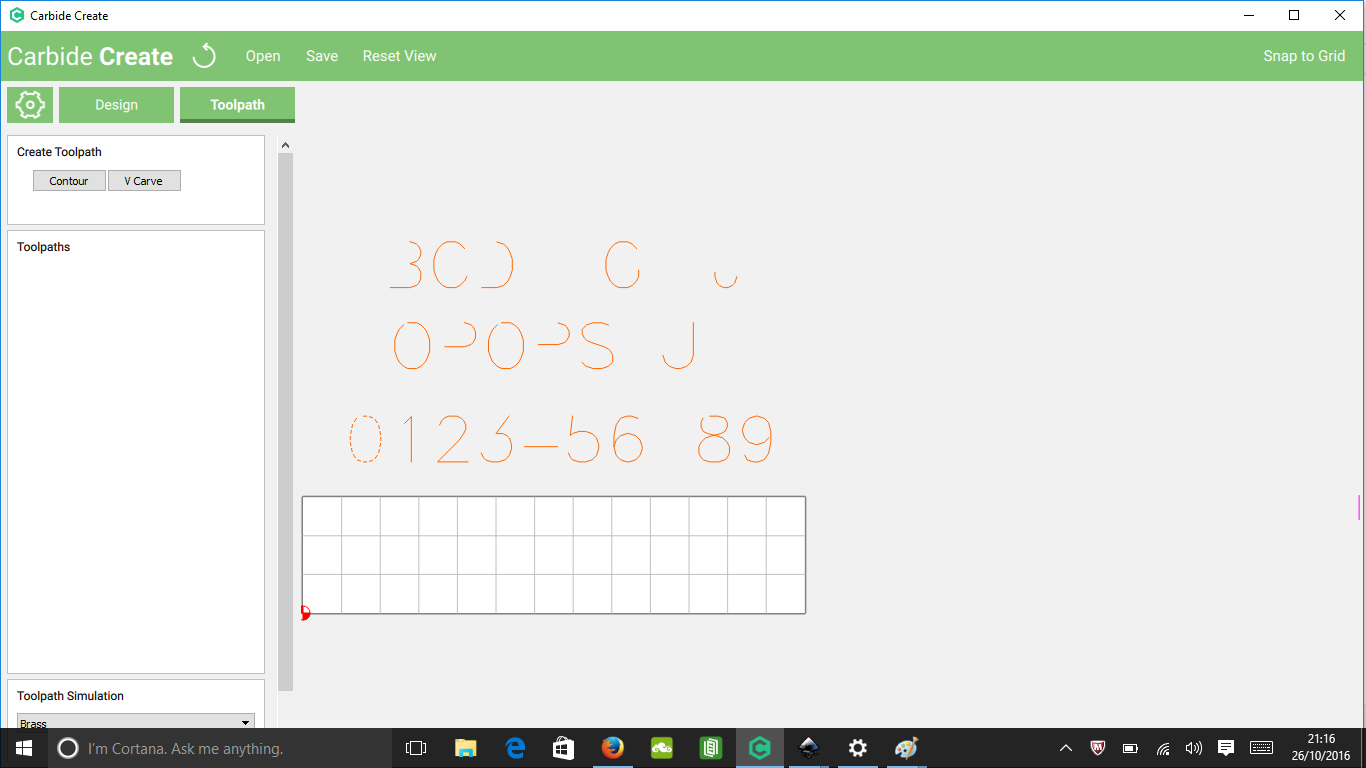Click the red origin marker on stock

click(x=305, y=613)
